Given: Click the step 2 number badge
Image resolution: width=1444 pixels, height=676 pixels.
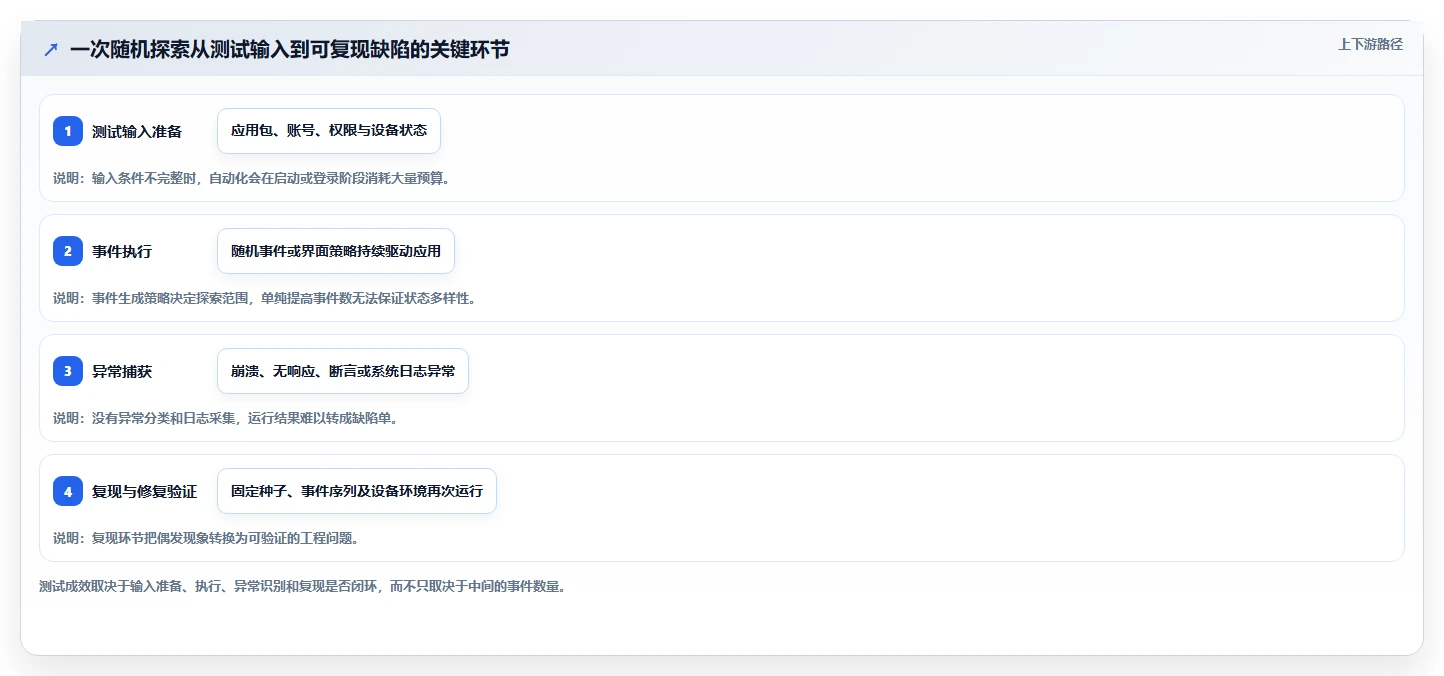Looking at the screenshot, I should click(68, 251).
